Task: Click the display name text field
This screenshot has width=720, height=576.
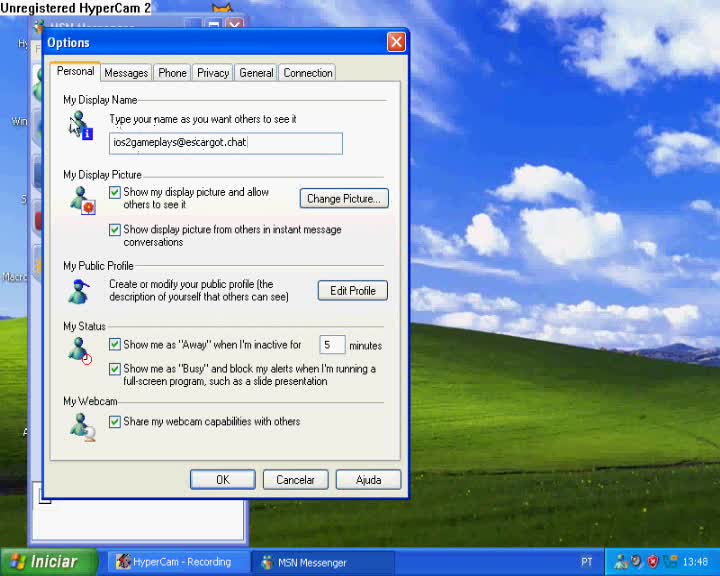Action: click(225, 143)
